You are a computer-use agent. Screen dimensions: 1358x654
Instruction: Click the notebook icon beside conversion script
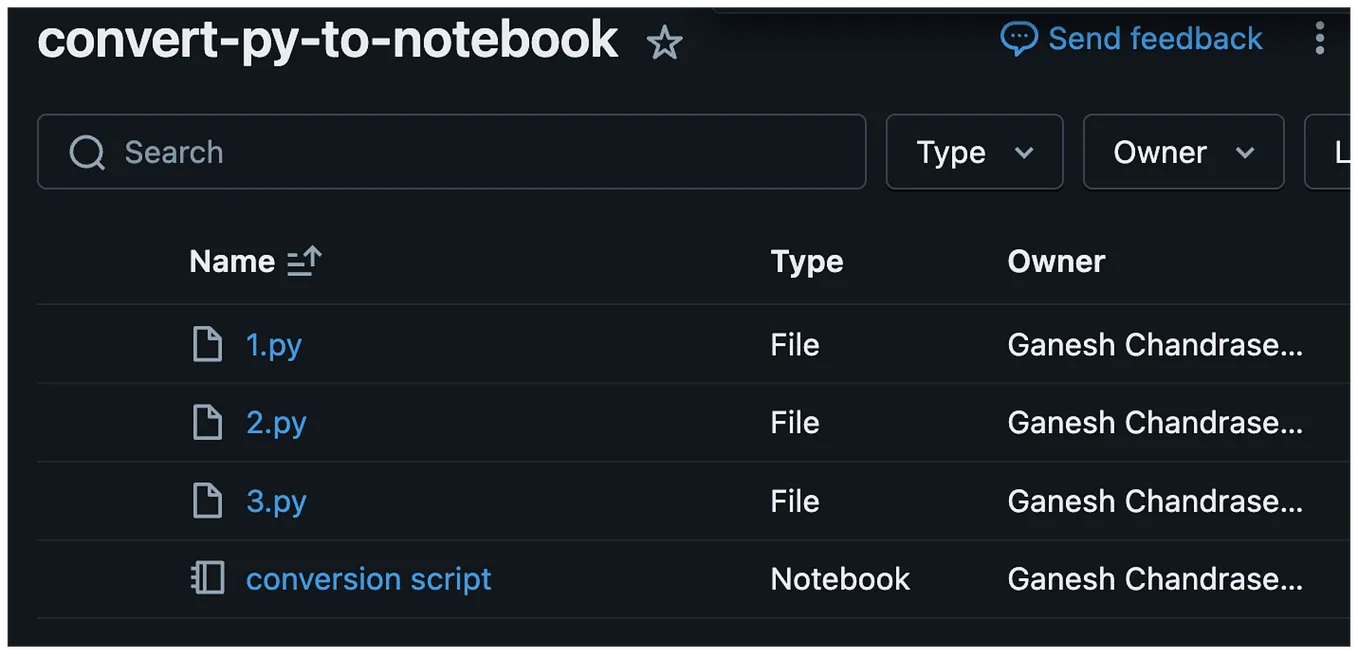coord(207,578)
